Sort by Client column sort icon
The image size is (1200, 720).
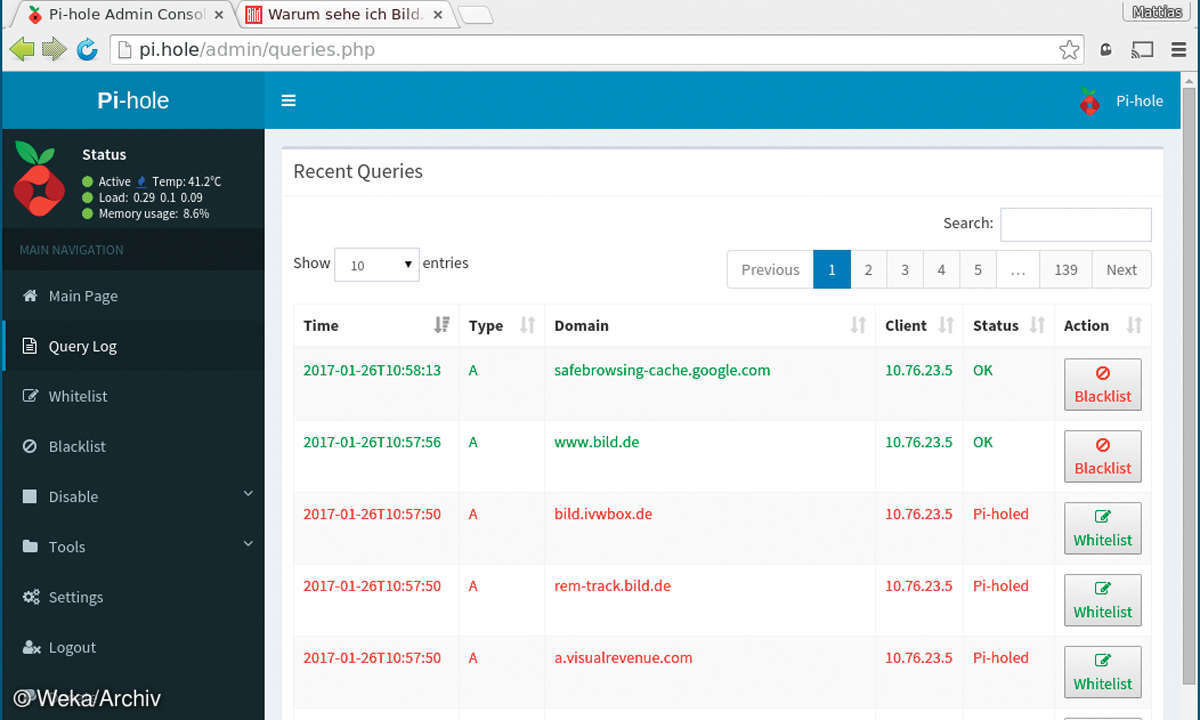click(947, 325)
